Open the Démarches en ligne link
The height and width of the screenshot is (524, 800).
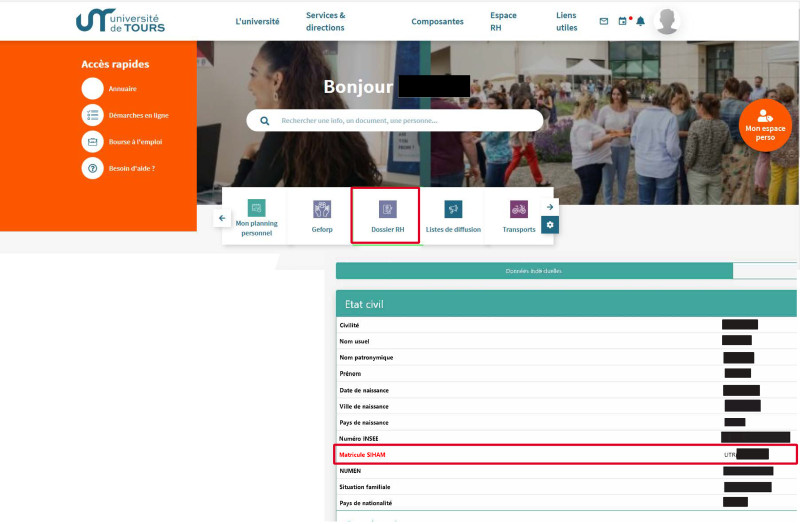[137, 115]
